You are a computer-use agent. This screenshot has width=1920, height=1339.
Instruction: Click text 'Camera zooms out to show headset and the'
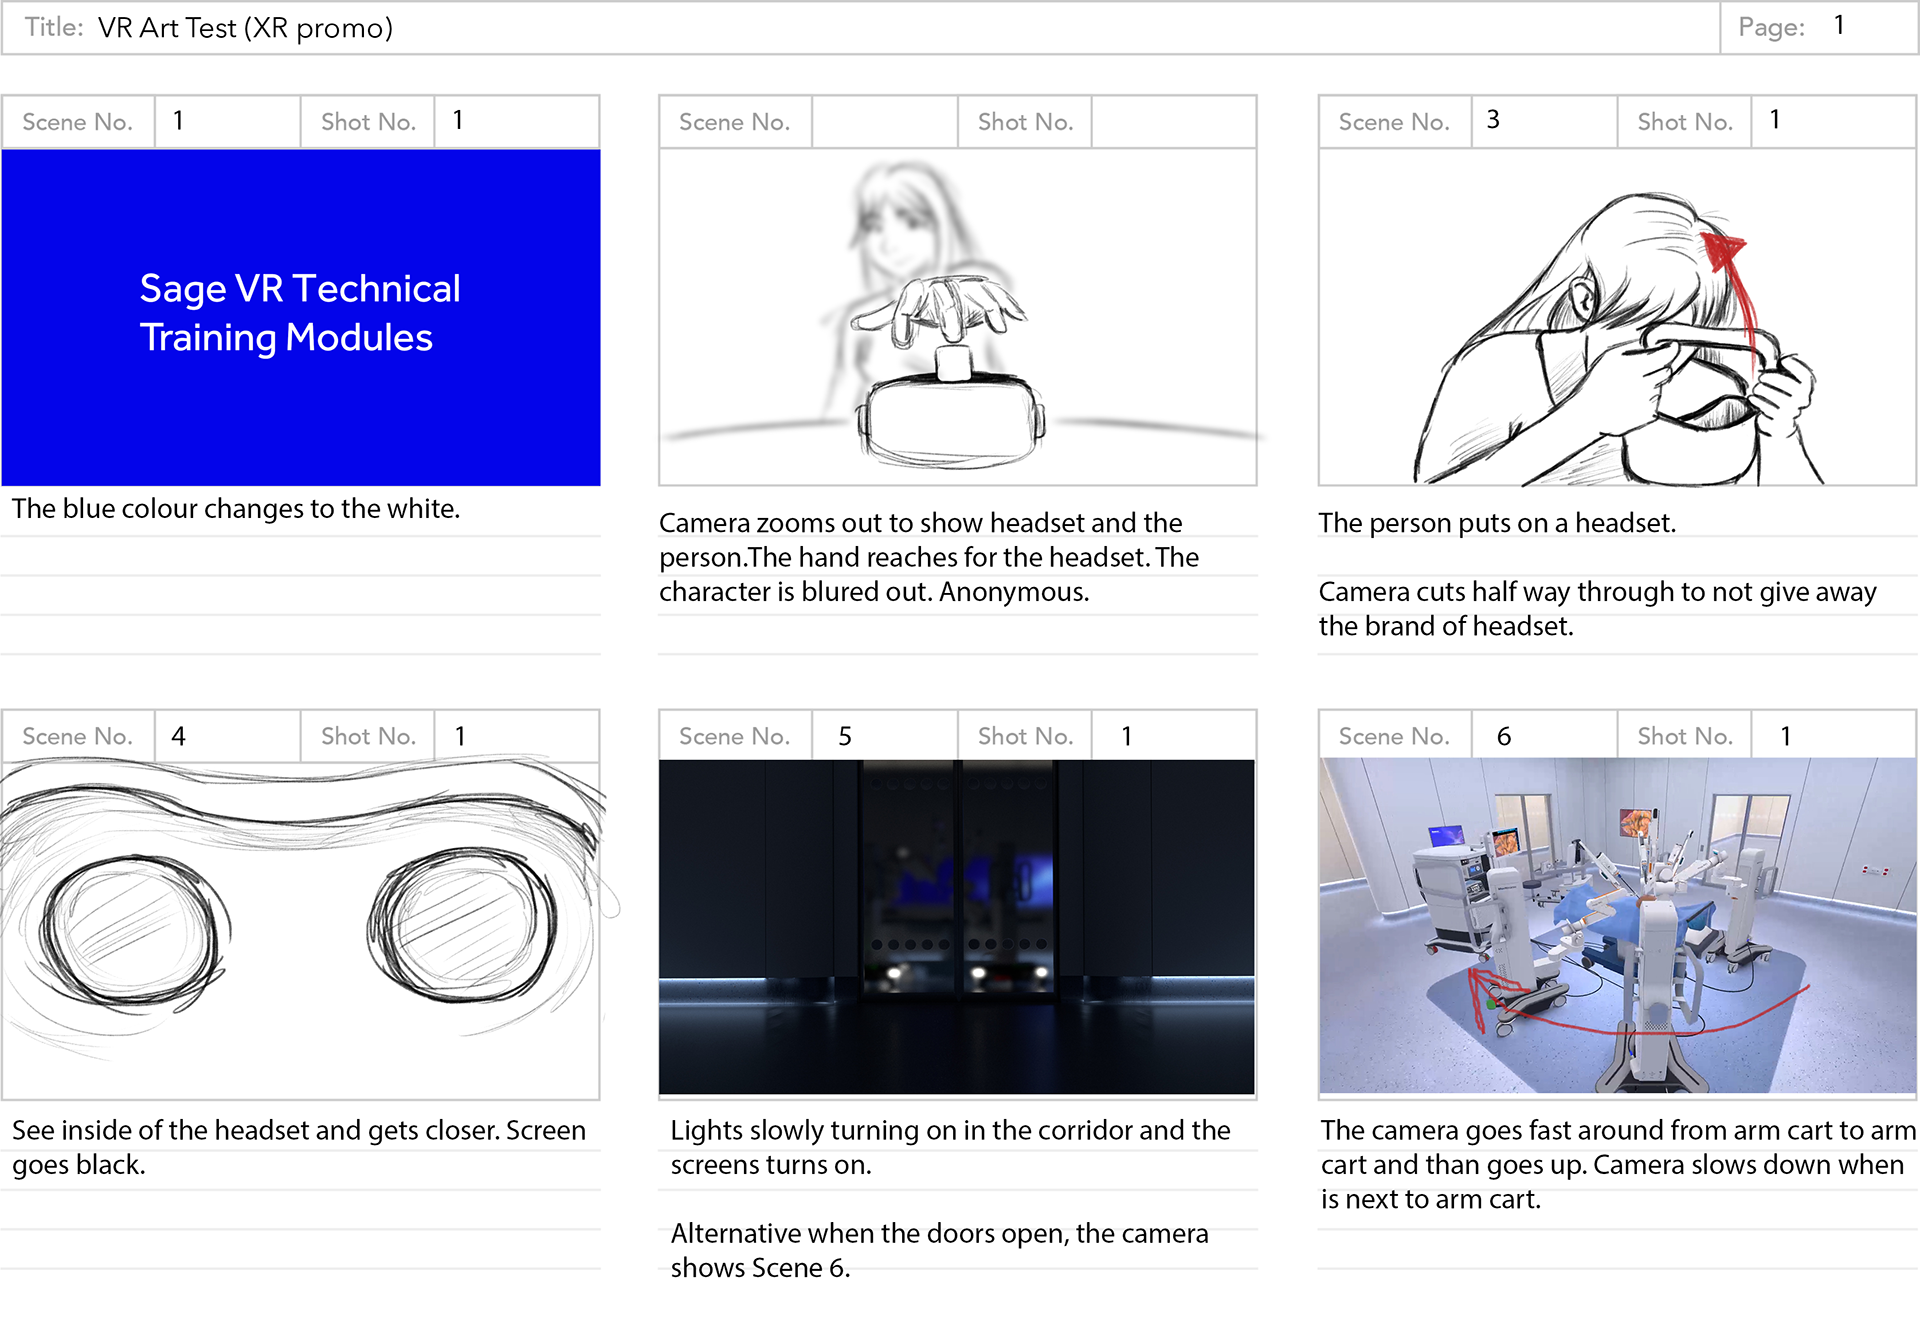(921, 523)
